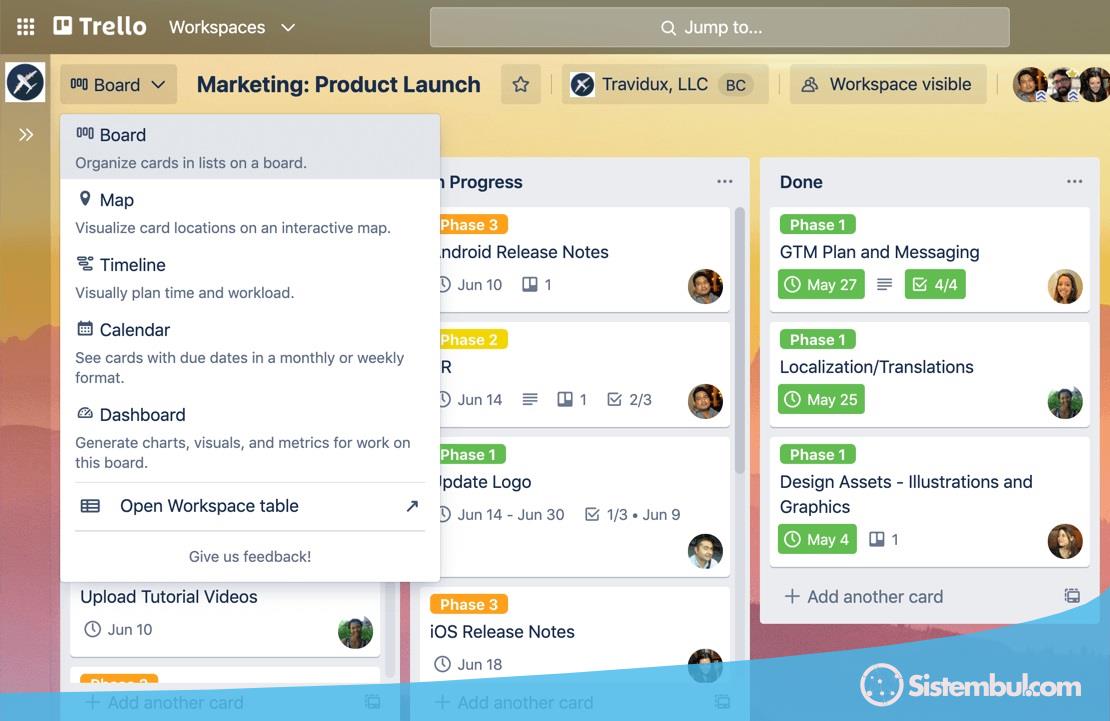Select the Dashboard view option
1110x721 pixels.
click(x=250, y=438)
